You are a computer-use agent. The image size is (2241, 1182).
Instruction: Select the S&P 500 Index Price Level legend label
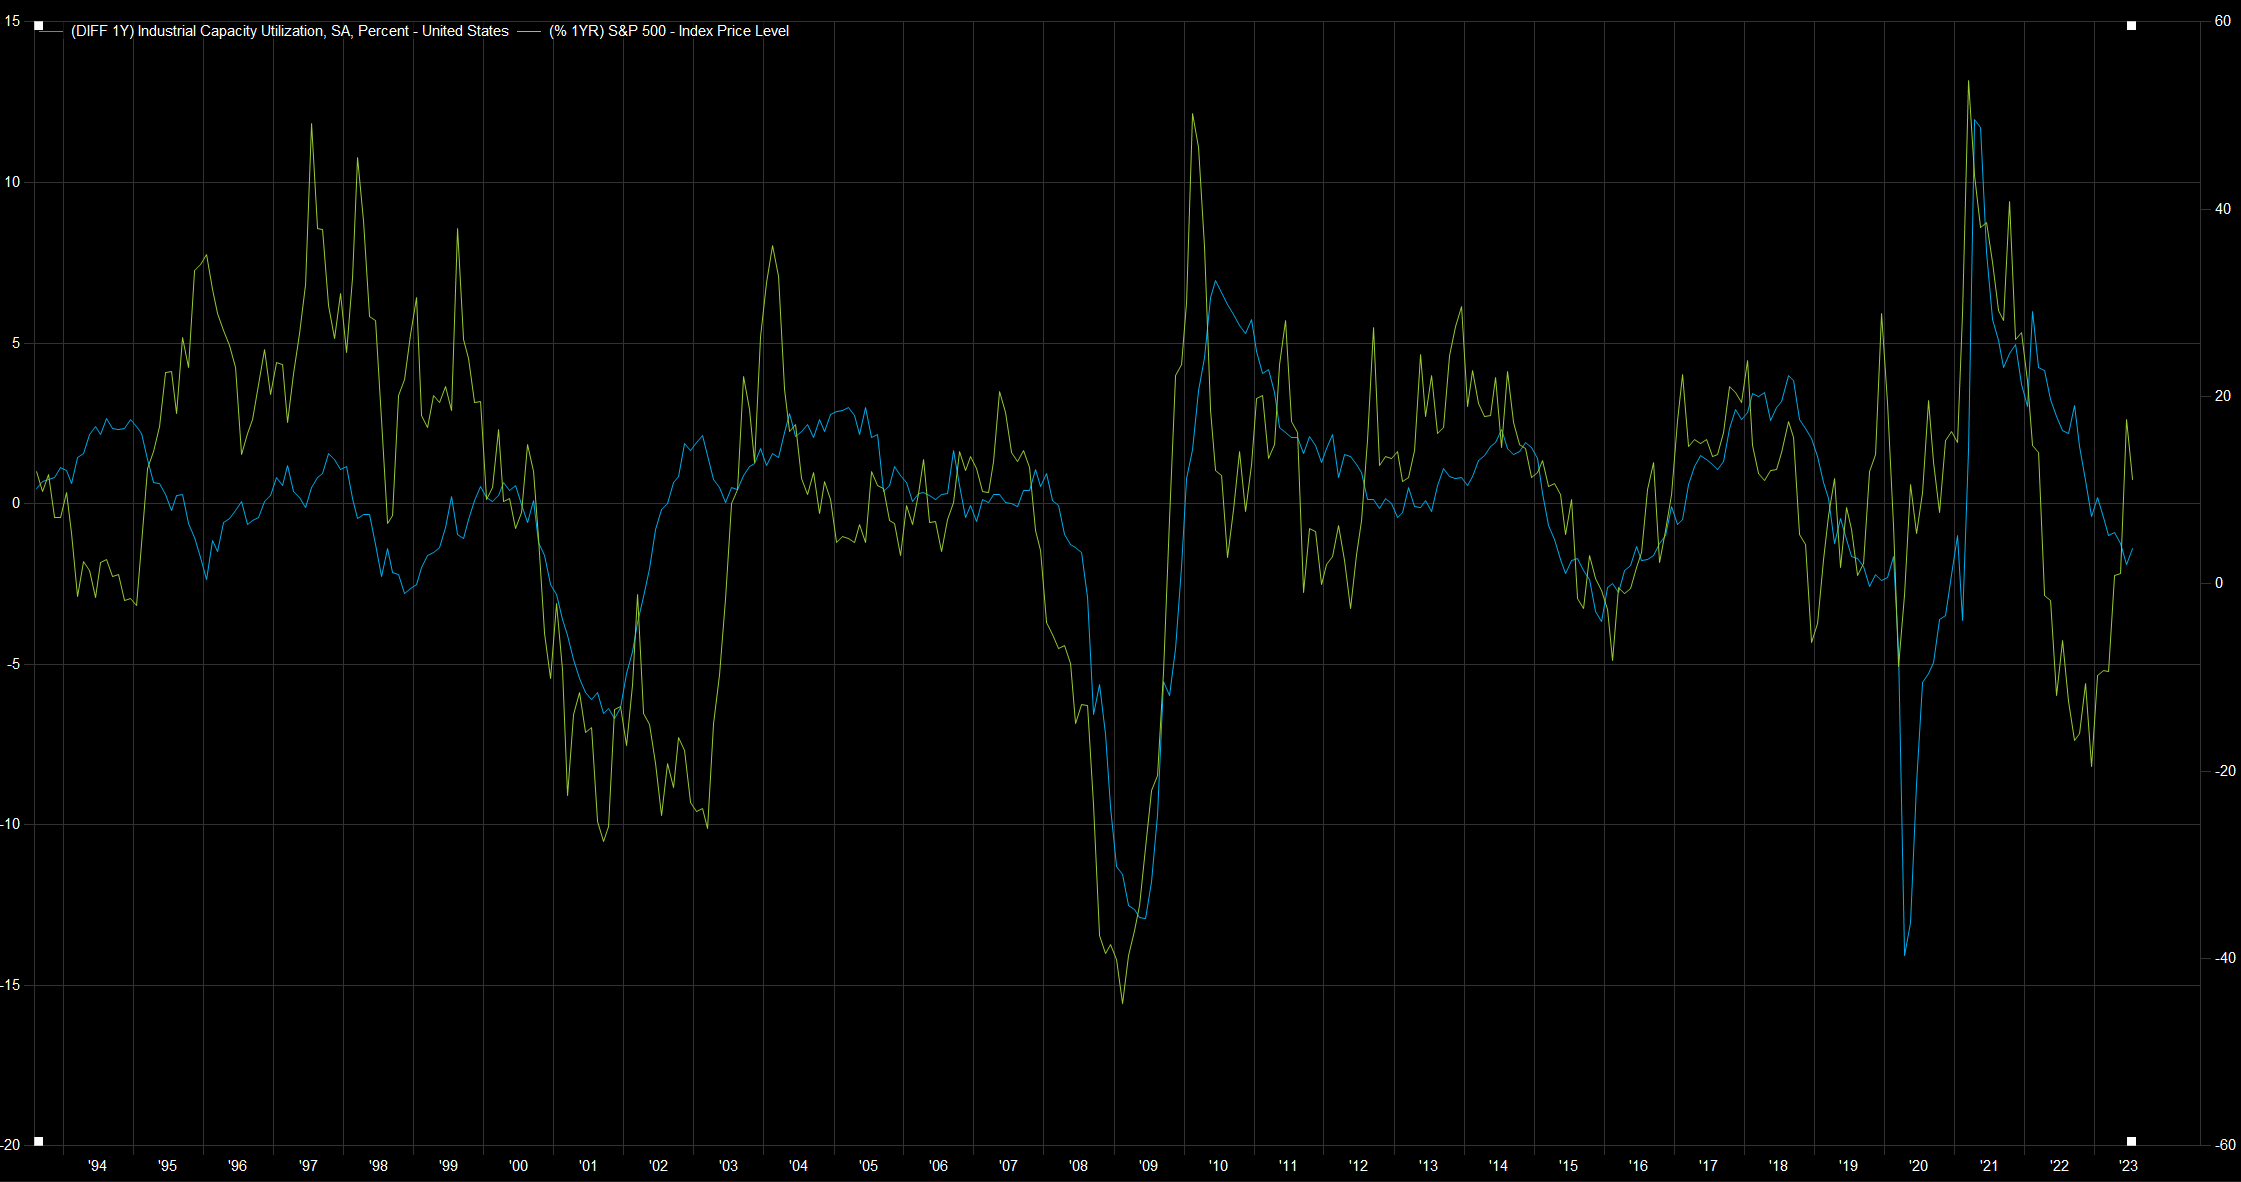669,31
